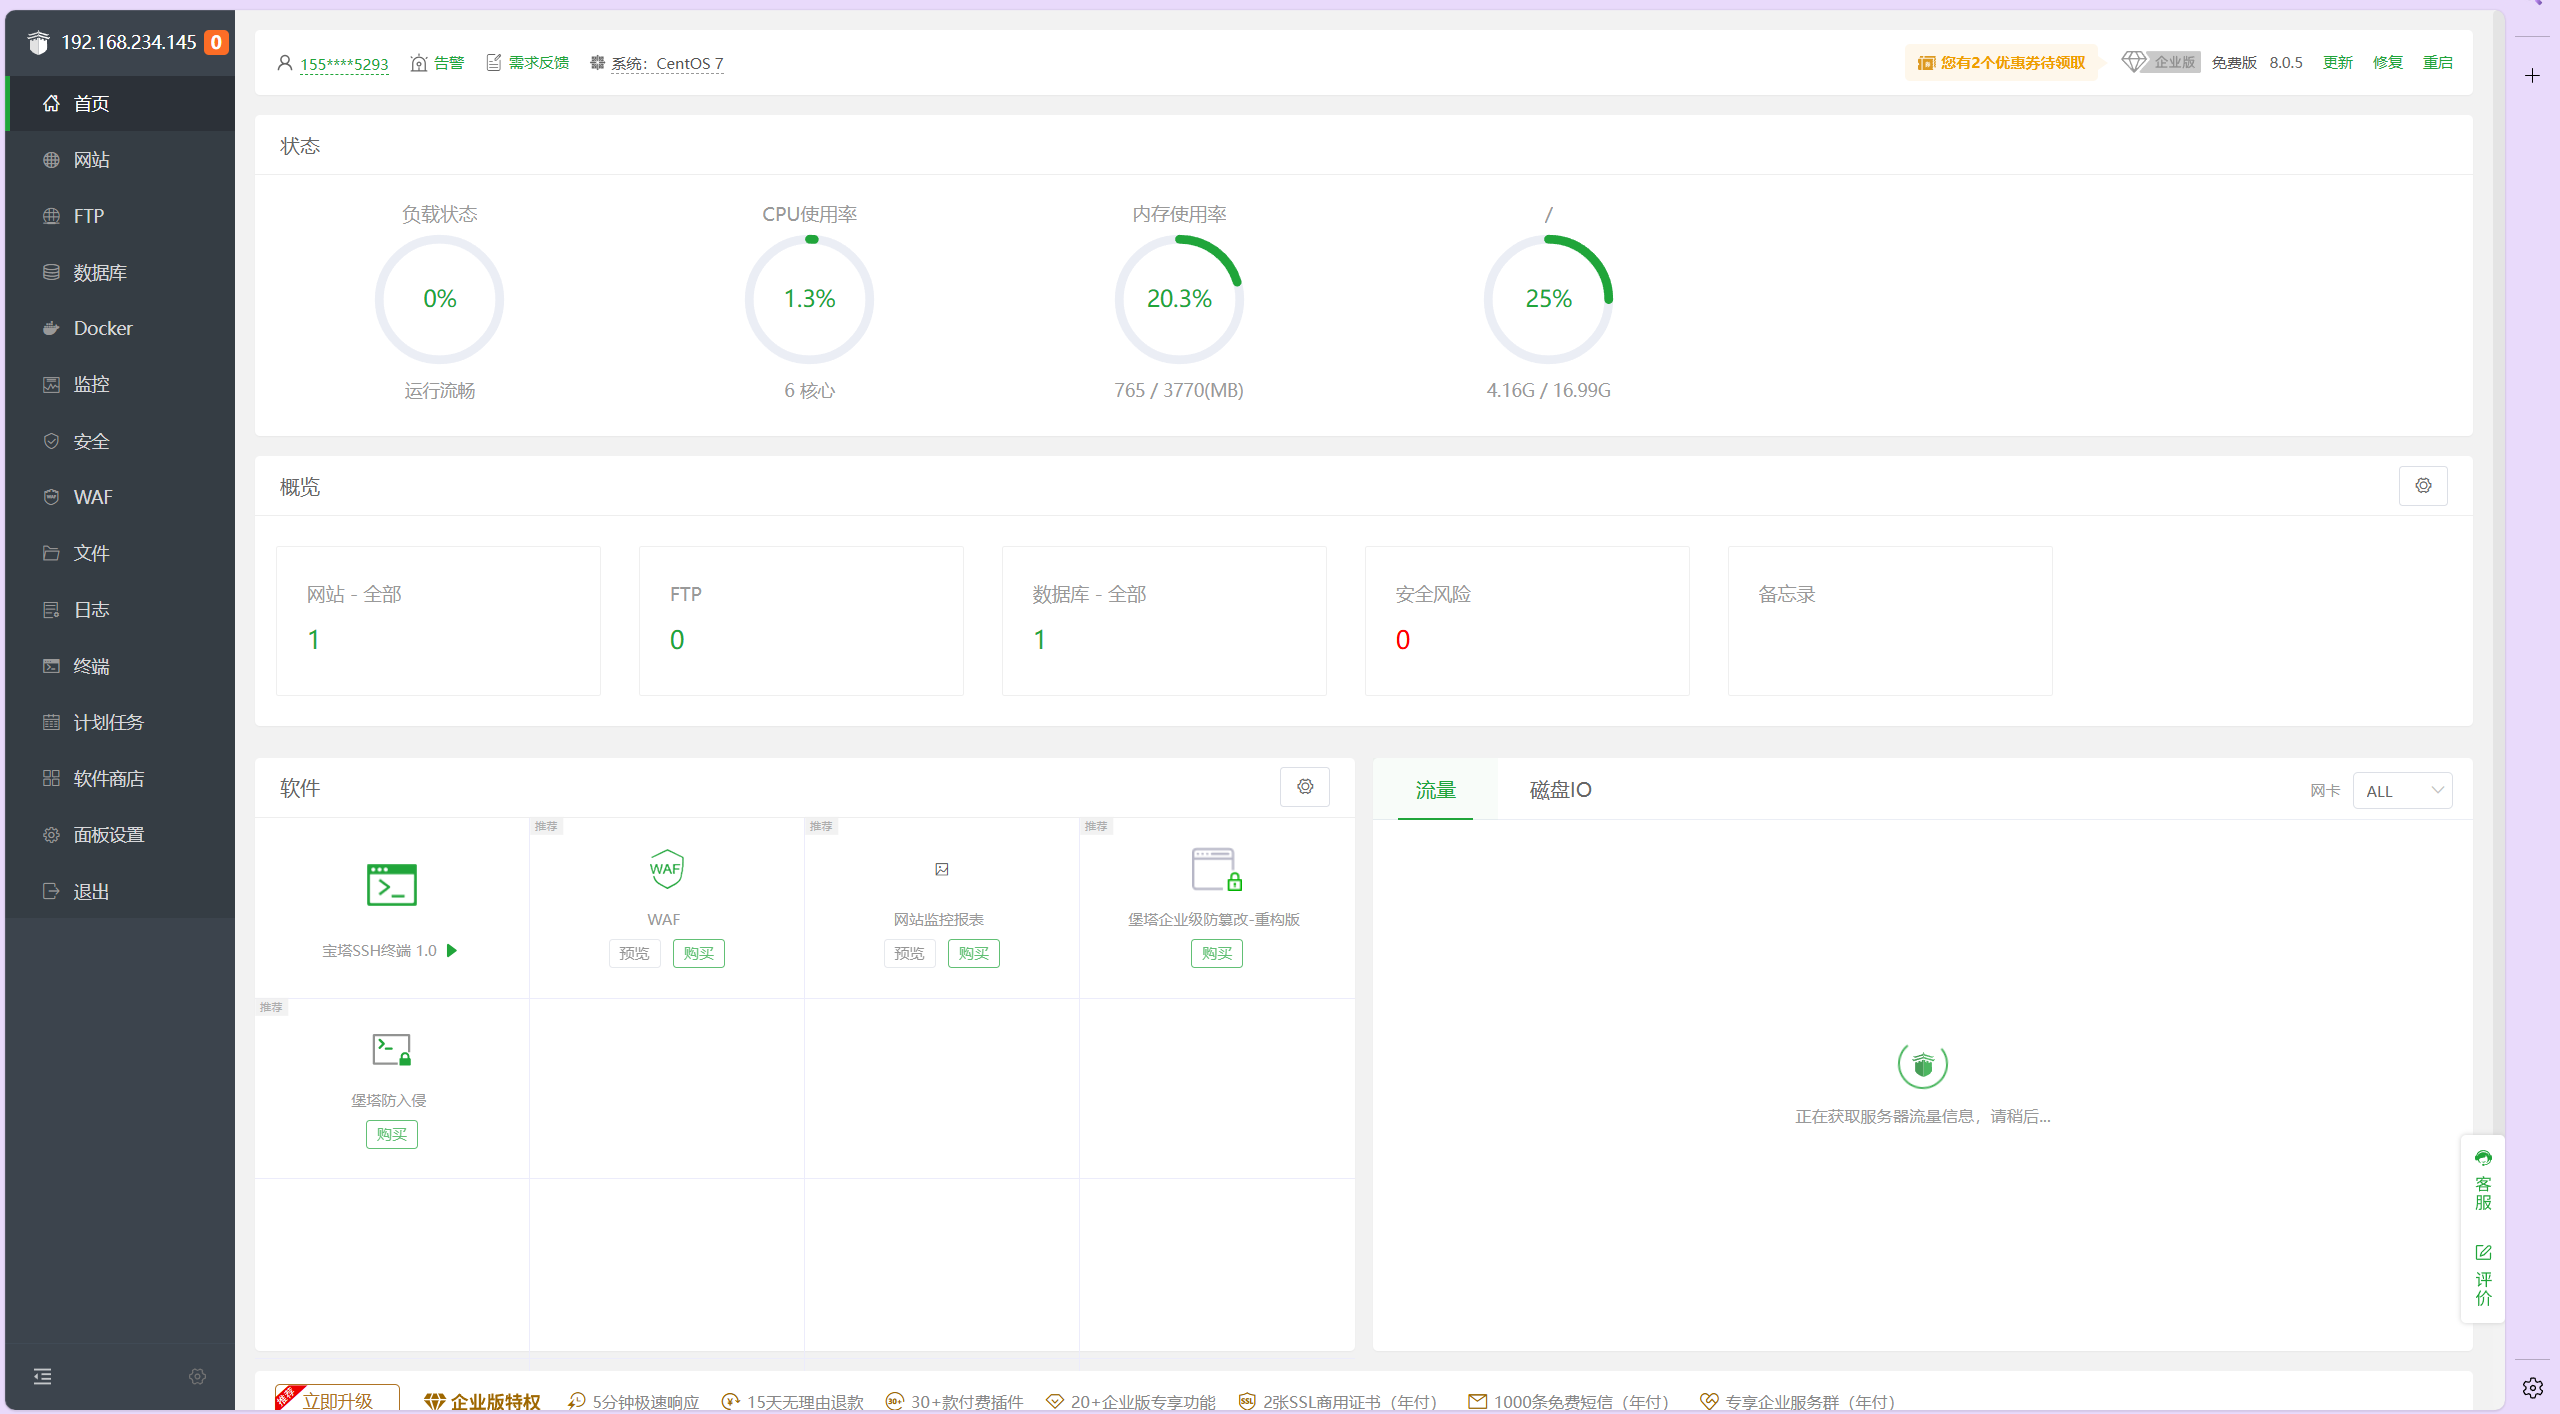Click the WAF shield software icon
The height and width of the screenshot is (1414, 2560).
tap(666, 869)
